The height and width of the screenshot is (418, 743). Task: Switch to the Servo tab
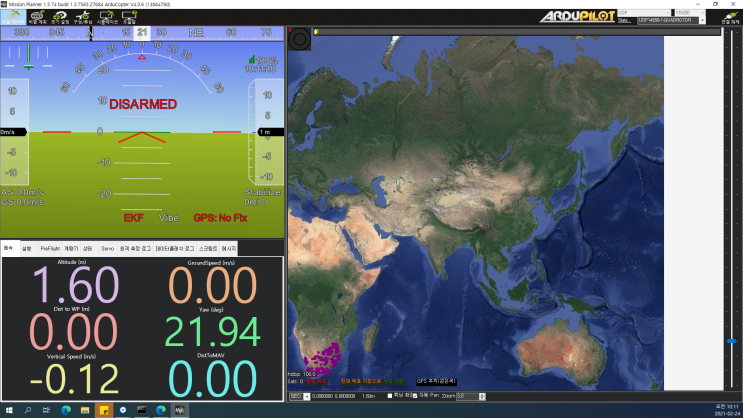106,248
